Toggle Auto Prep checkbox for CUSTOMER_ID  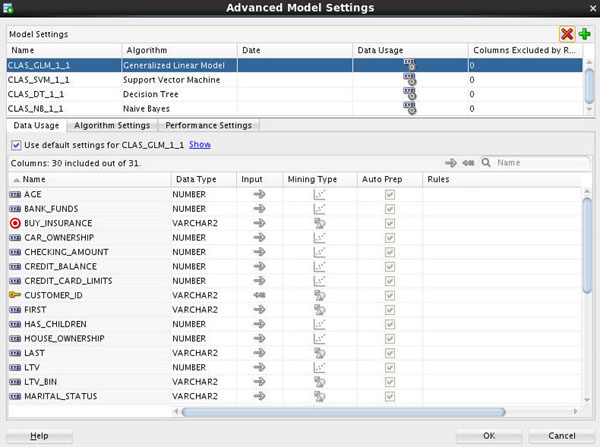(390, 295)
